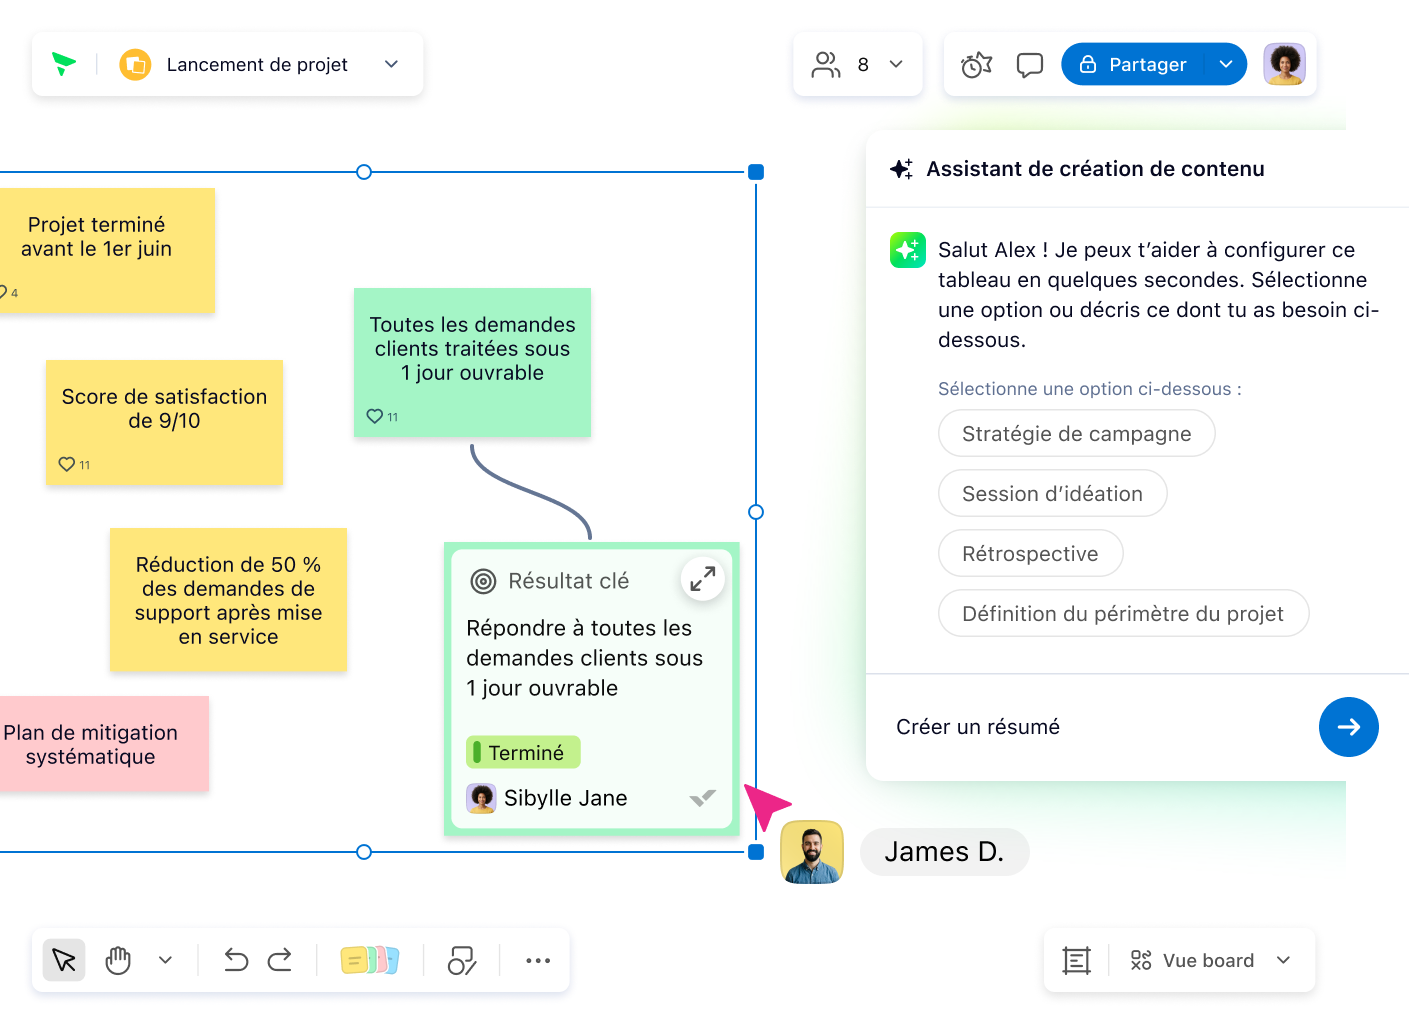Image resolution: width=1409 pixels, height=1024 pixels.
Task: Open the participants list icon
Action: [826, 65]
